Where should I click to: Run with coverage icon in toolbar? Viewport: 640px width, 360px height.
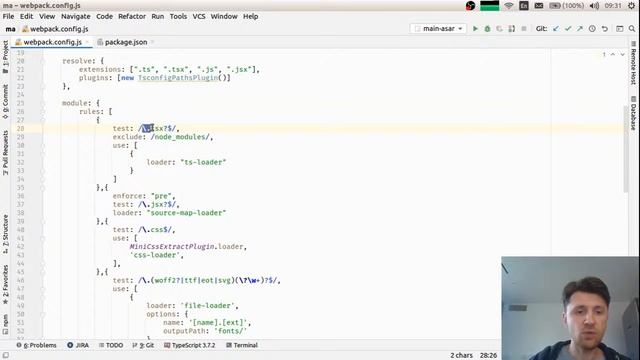coord(499,29)
